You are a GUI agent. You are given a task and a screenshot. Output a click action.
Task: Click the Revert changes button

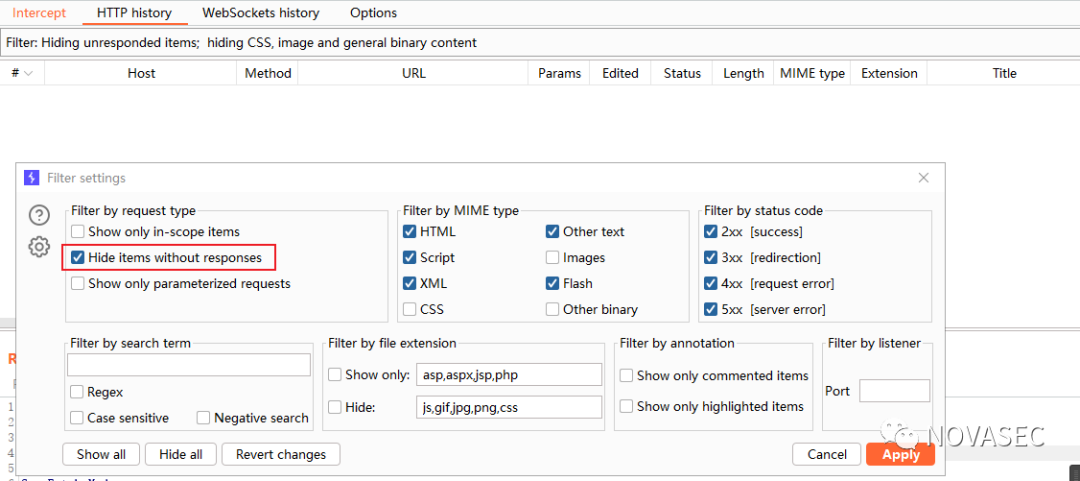[x=280, y=454]
